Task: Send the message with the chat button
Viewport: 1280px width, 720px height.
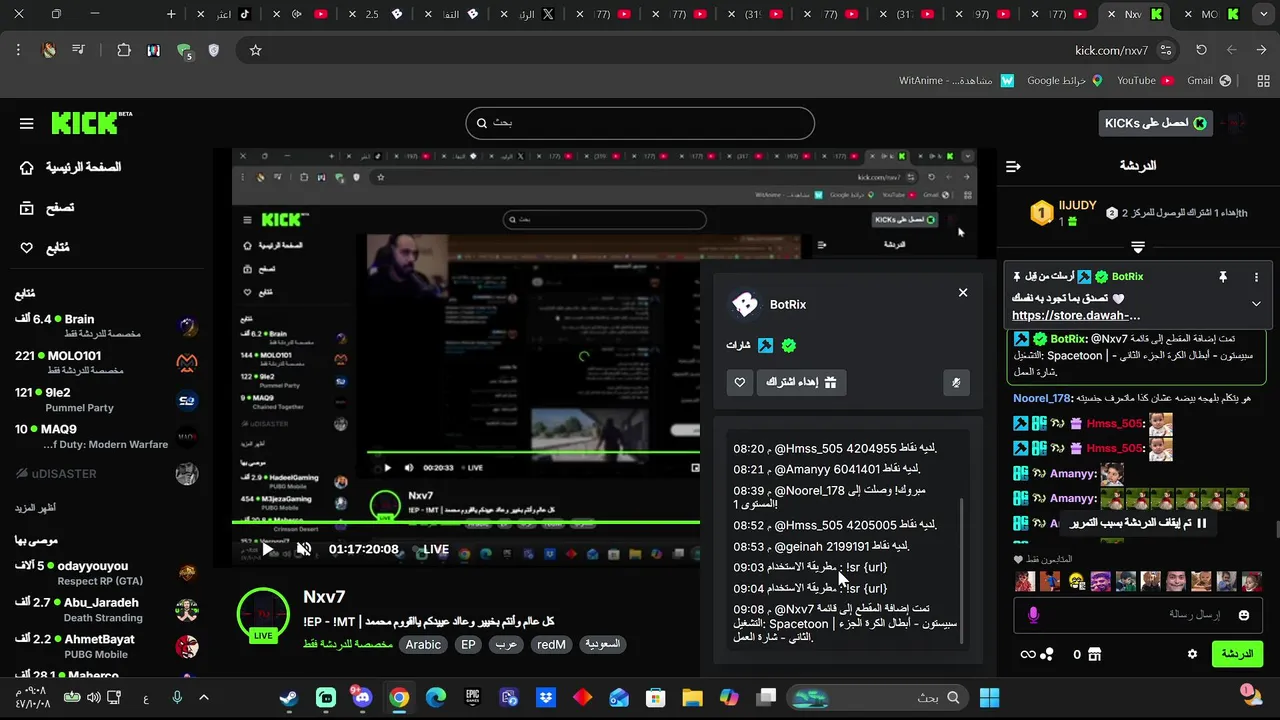Action: (x=1237, y=654)
